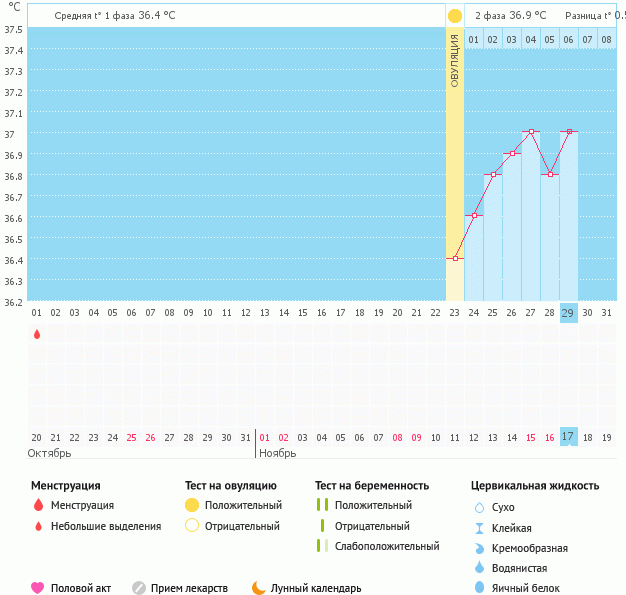Viewport: 626px width, 595px height.
Task: Click the Отрицательный ovulation test empty circle
Action: [x=192, y=526]
